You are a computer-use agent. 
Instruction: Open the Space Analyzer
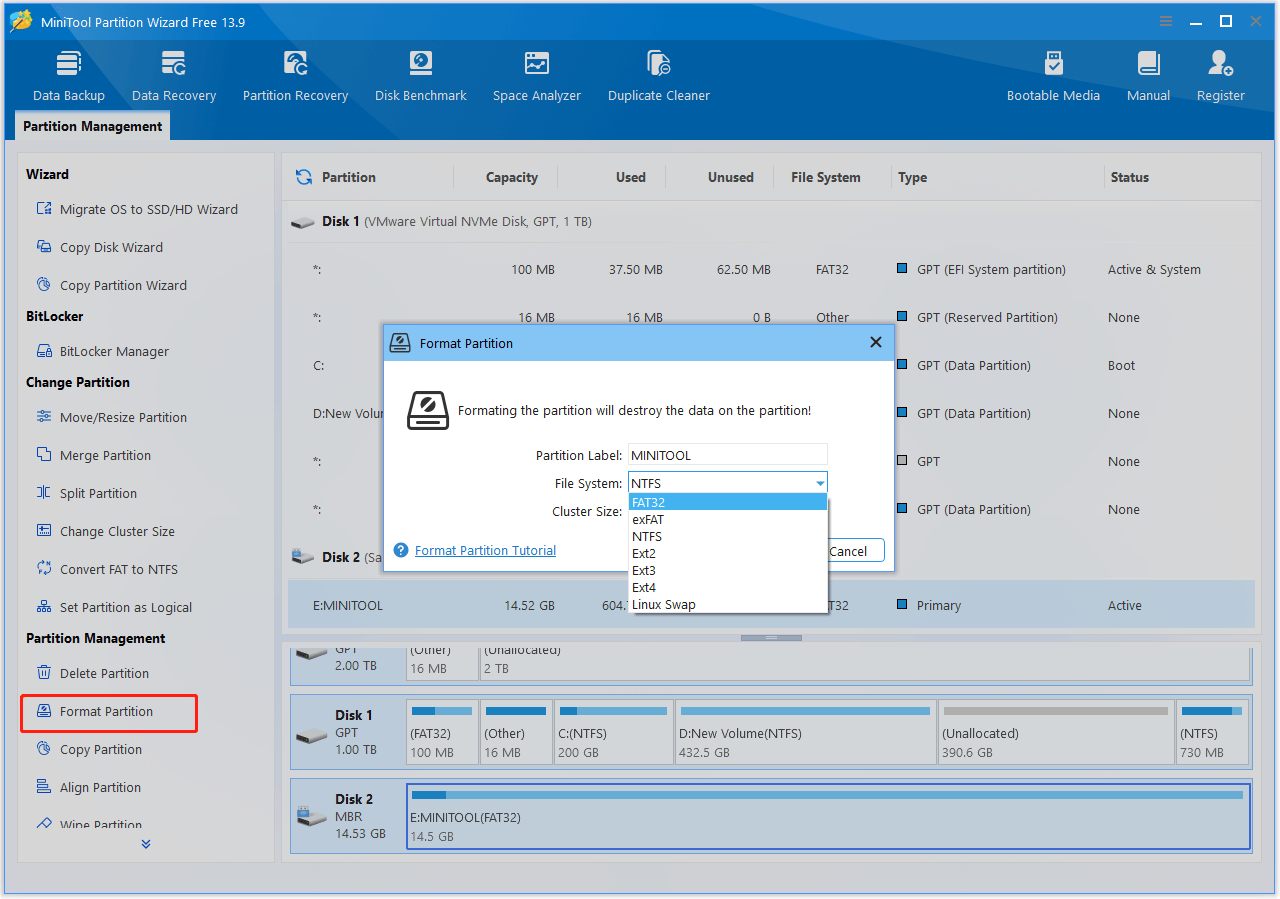(x=537, y=77)
